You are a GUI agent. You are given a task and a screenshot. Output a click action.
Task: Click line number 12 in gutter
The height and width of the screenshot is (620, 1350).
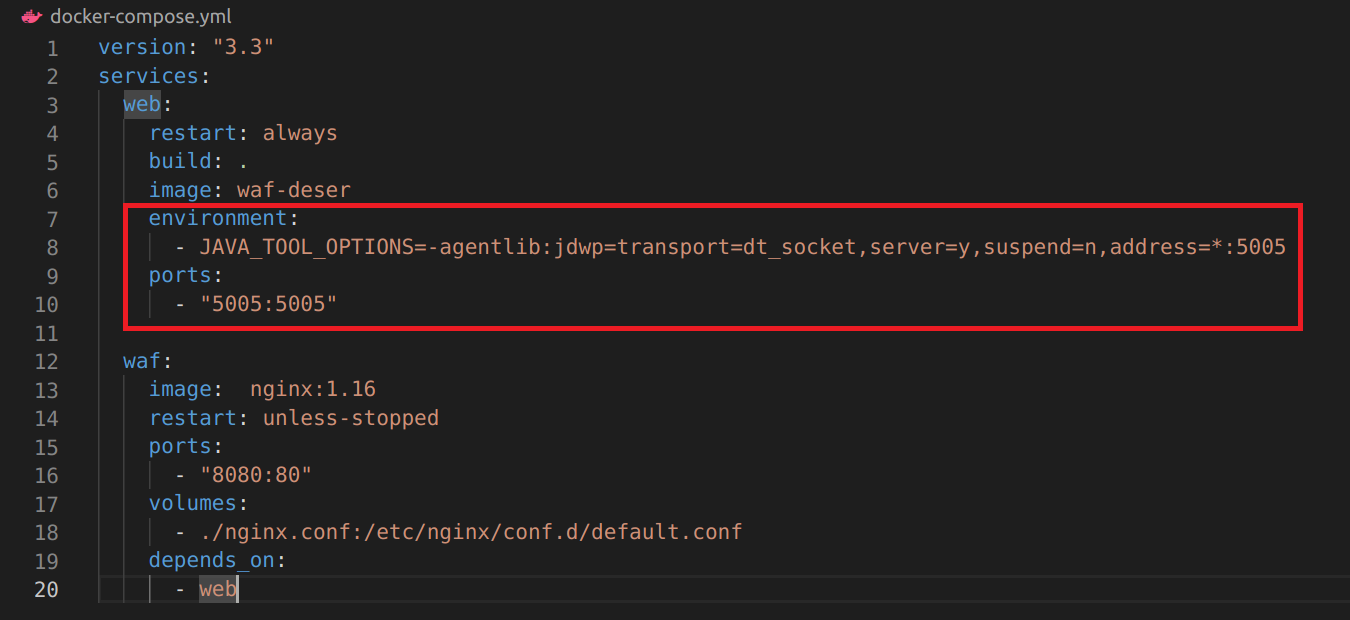(47, 361)
